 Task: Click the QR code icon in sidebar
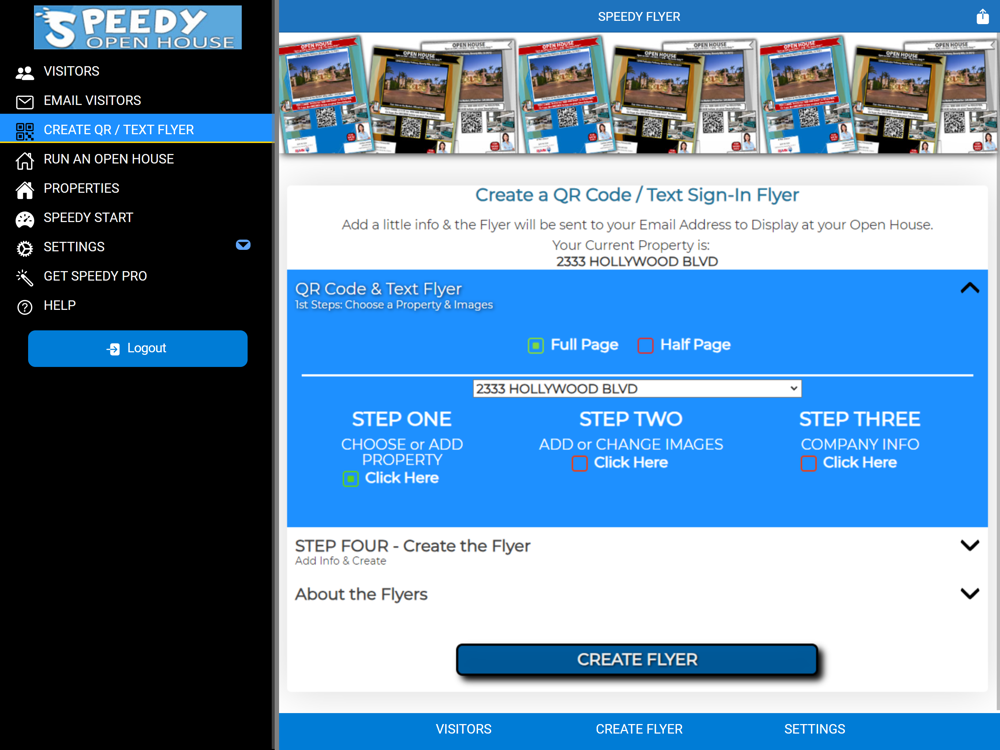[25, 131]
